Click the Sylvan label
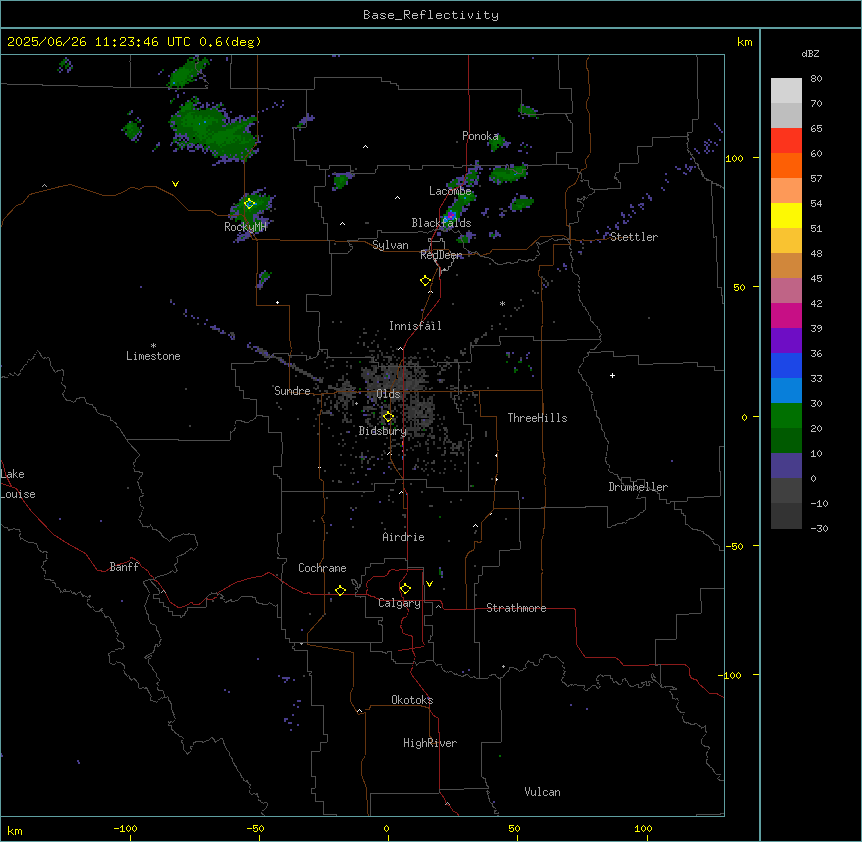The image size is (862, 842). pos(390,245)
